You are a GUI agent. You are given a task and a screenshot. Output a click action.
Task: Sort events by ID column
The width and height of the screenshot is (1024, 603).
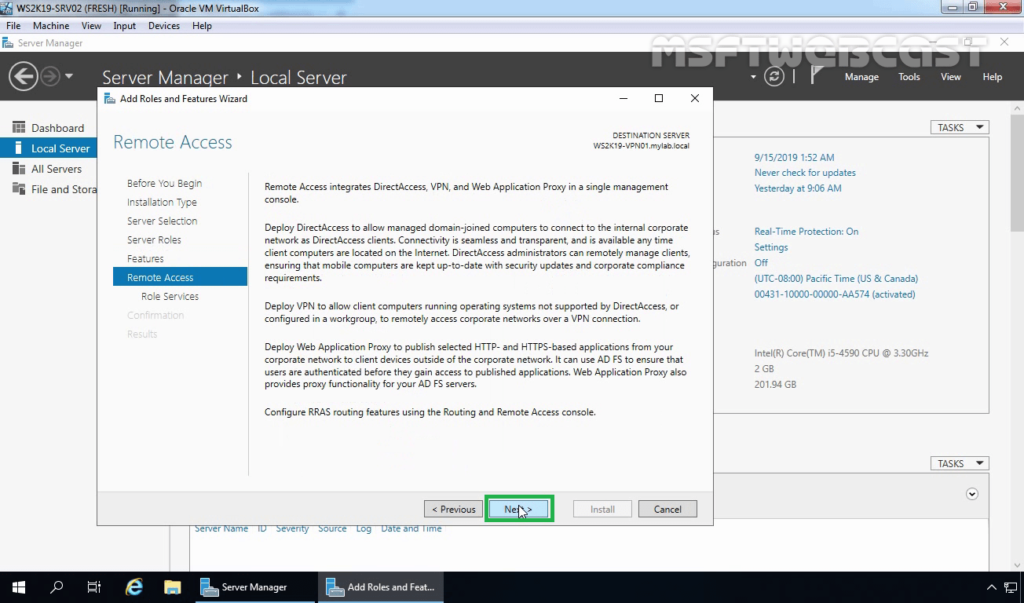[262, 529]
